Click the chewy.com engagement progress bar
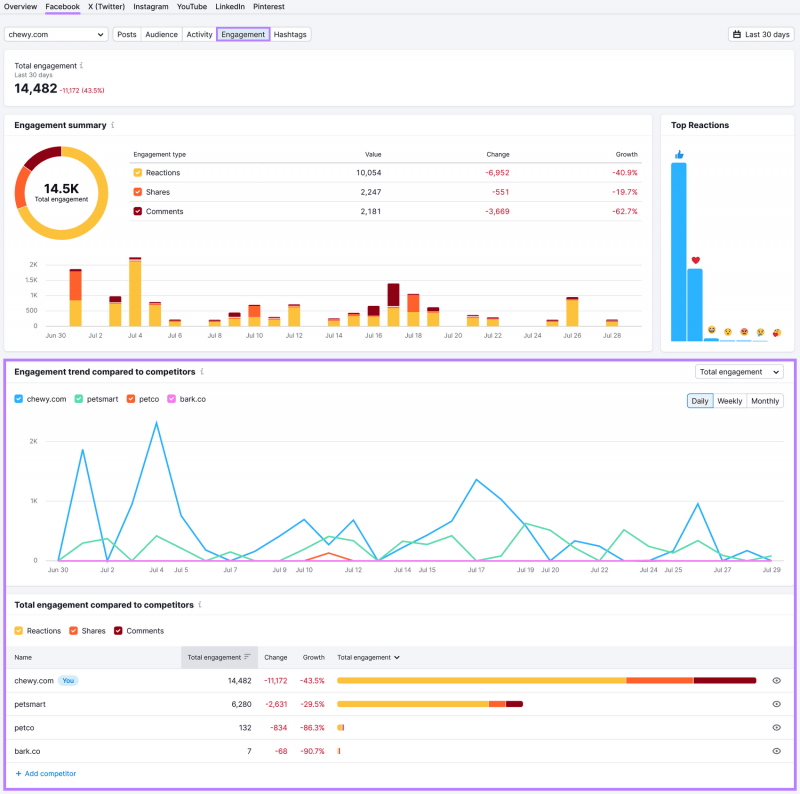 [x=546, y=680]
